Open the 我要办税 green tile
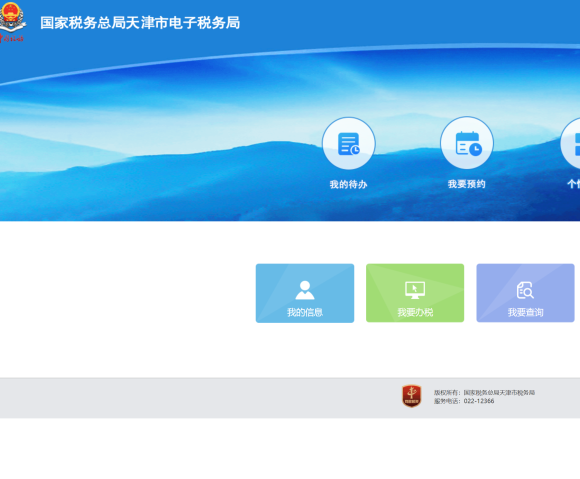This screenshot has height=479, width=580. tap(415, 293)
